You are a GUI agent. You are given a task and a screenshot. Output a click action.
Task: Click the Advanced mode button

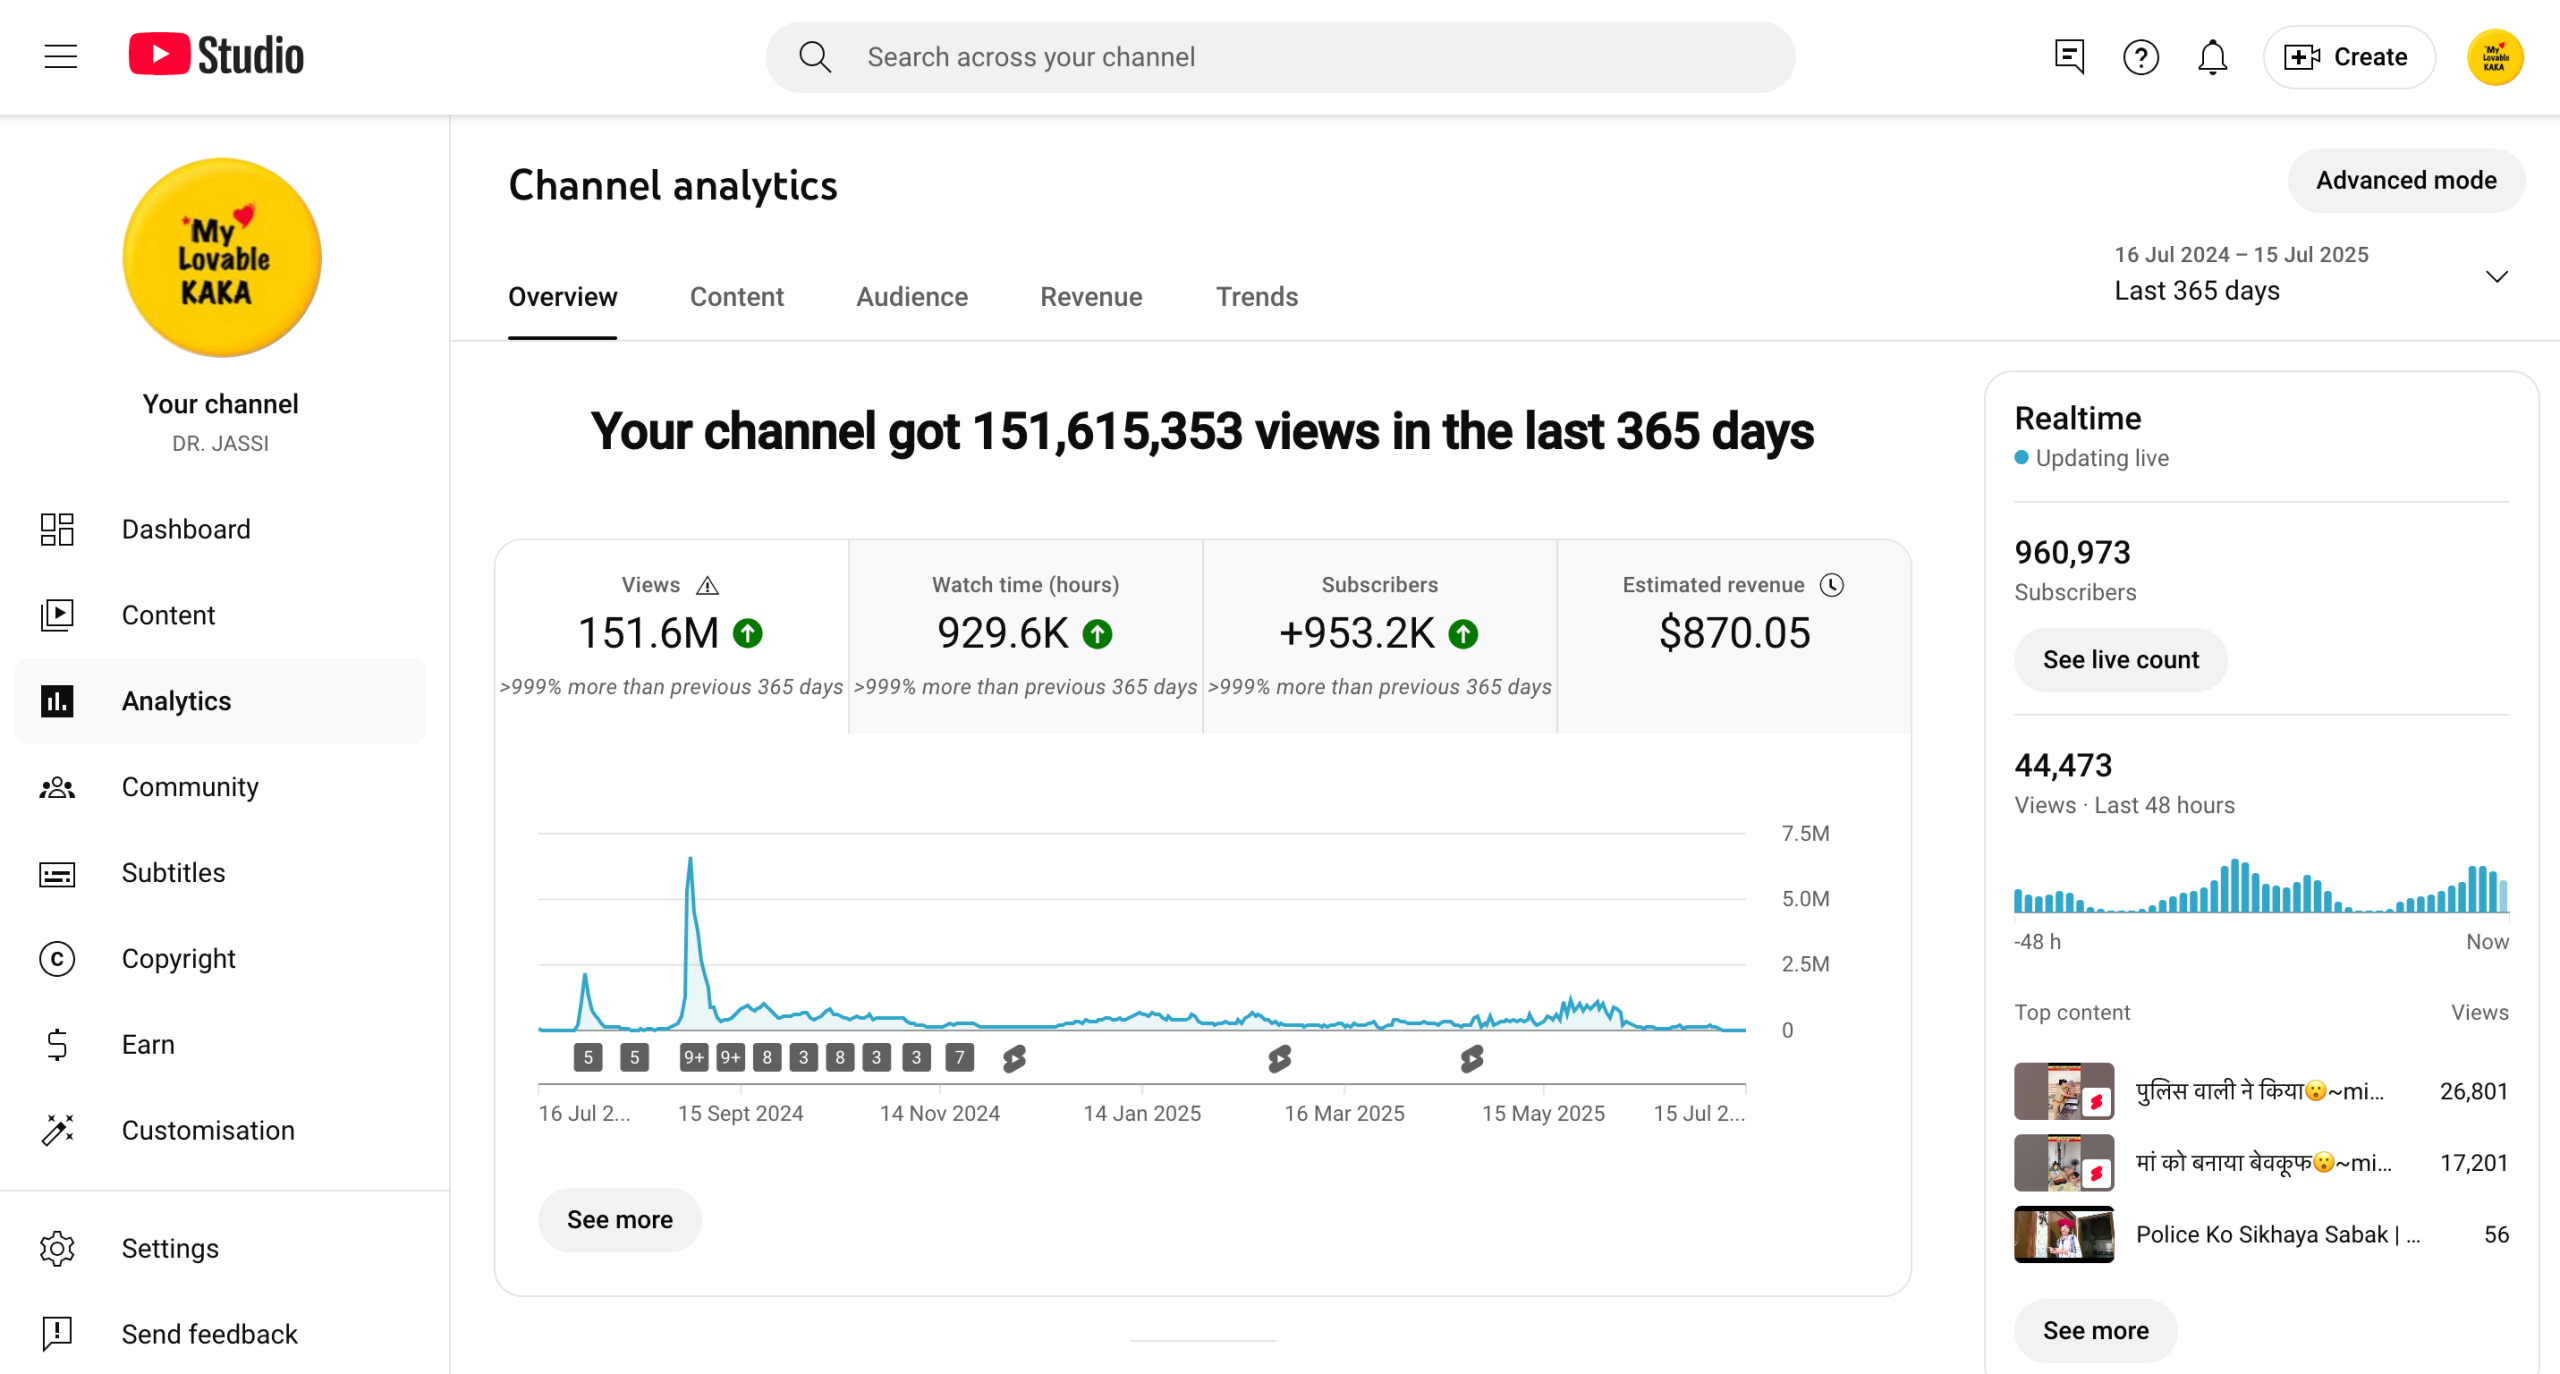pyautogui.click(x=2405, y=180)
